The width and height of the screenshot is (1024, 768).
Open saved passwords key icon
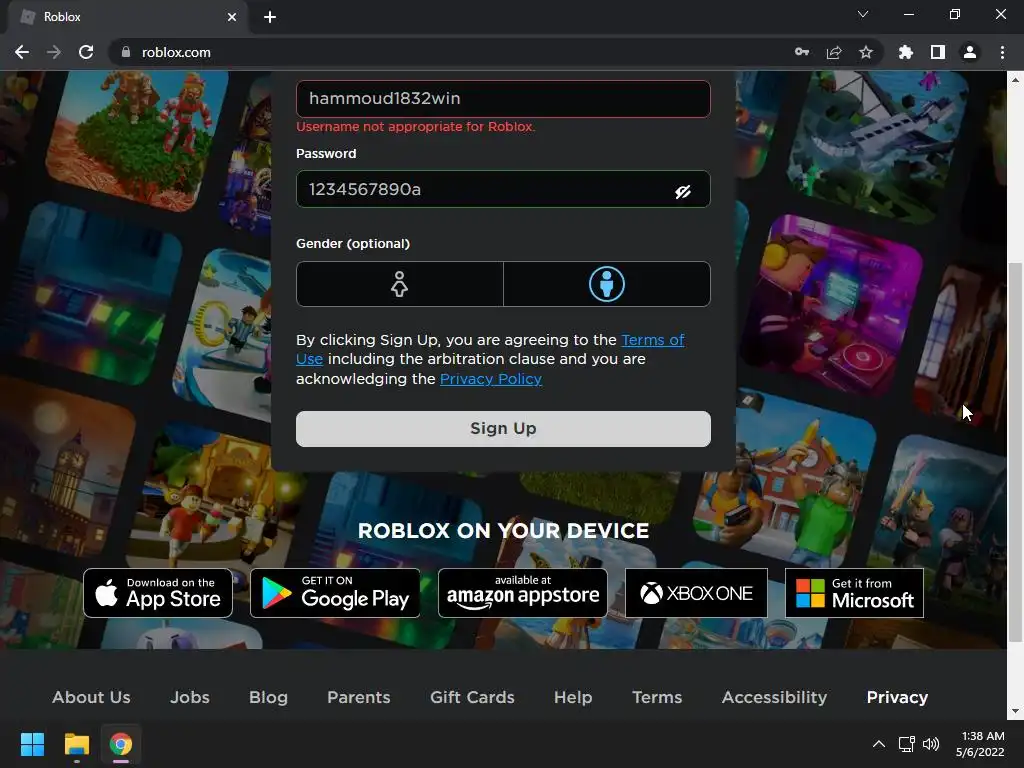(x=802, y=52)
